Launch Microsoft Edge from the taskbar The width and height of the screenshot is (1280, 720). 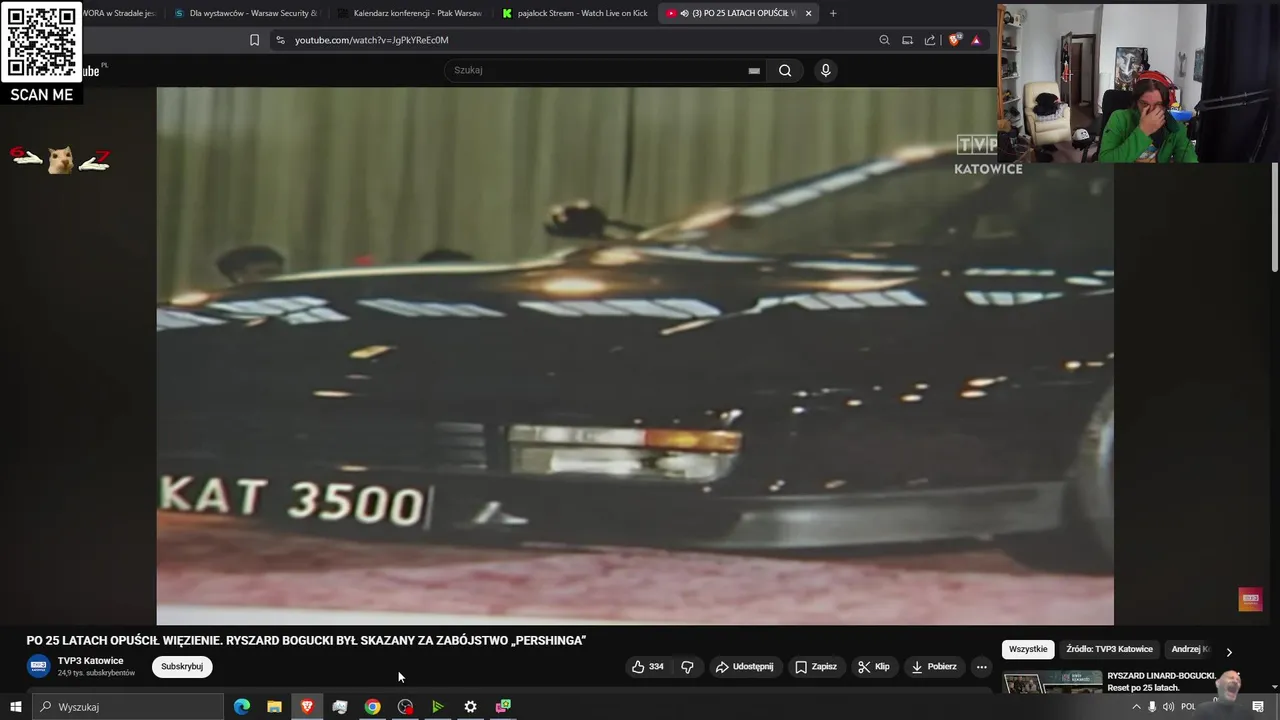[x=242, y=706]
